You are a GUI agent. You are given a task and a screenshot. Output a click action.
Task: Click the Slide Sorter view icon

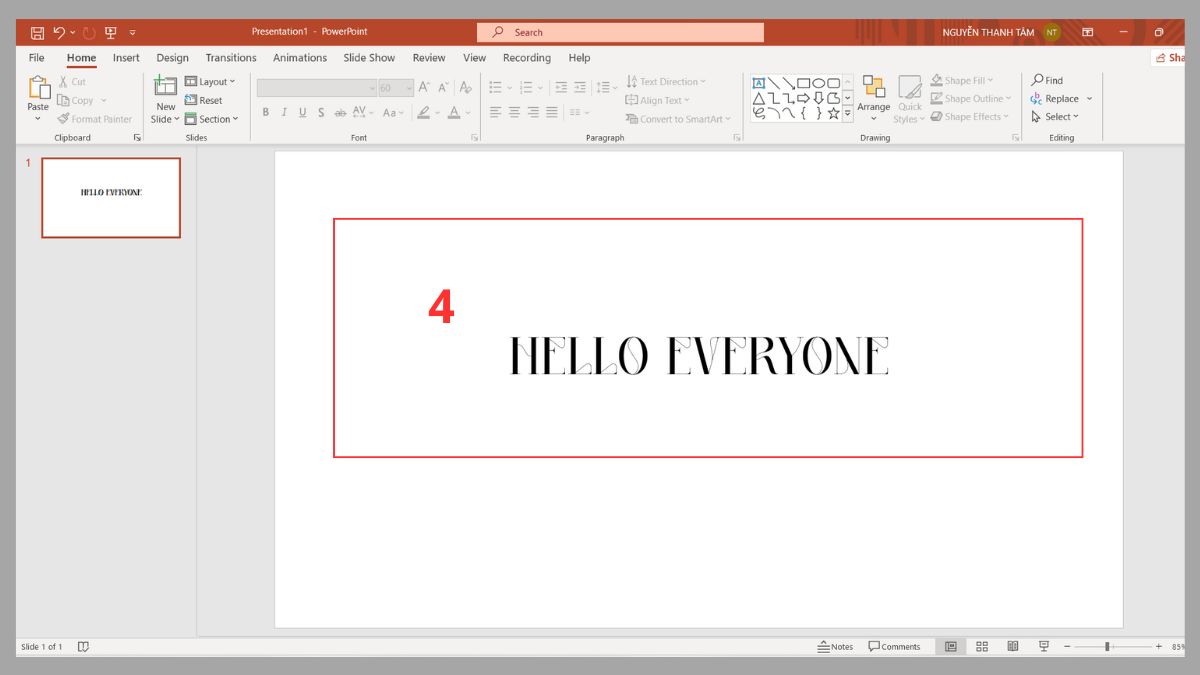(x=981, y=646)
